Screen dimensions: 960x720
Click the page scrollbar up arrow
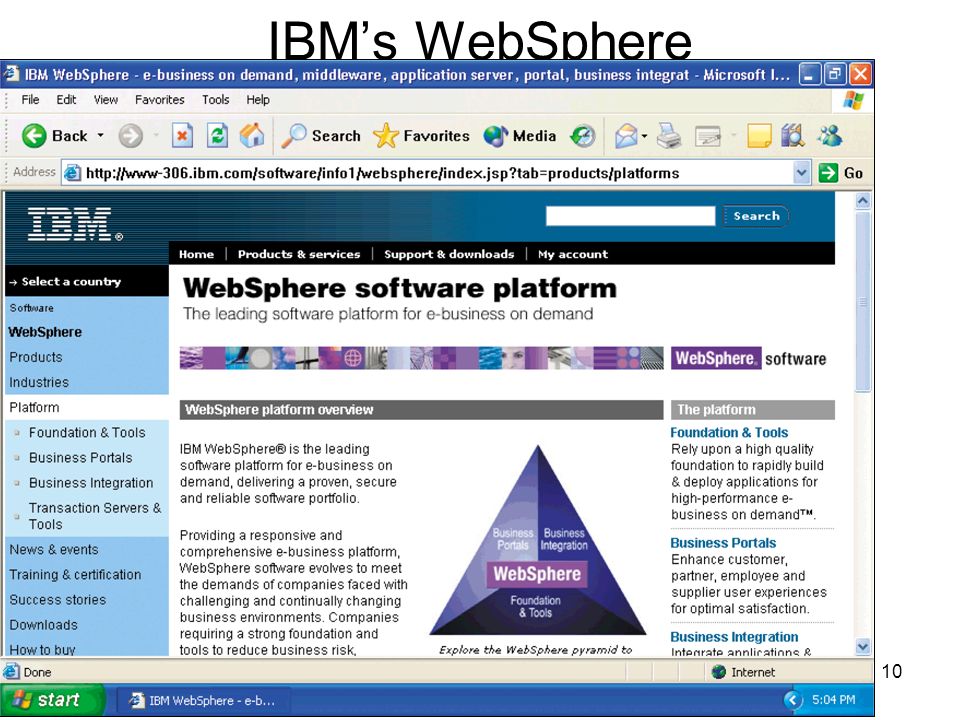tap(863, 201)
